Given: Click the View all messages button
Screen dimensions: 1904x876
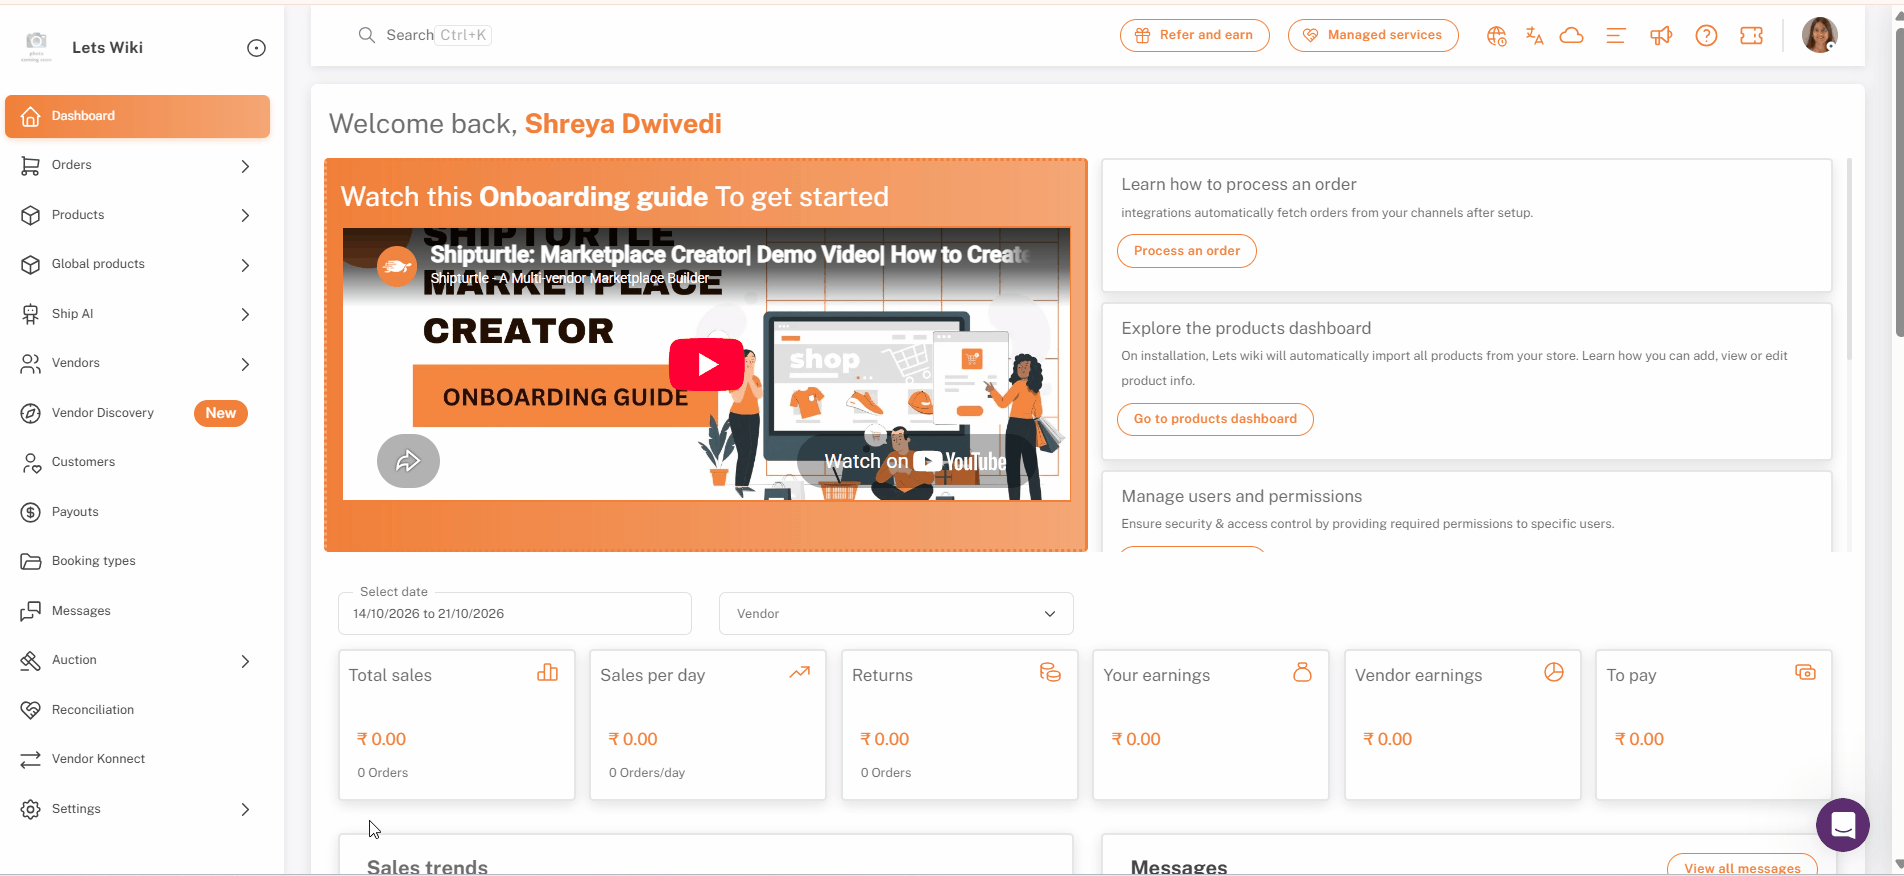Looking at the screenshot, I should click(x=1742, y=866).
